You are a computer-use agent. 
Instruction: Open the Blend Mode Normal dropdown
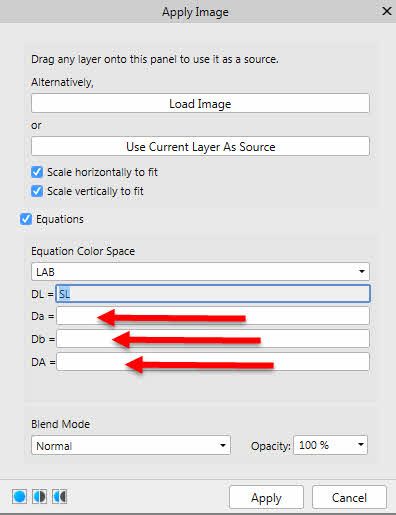[131, 445]
